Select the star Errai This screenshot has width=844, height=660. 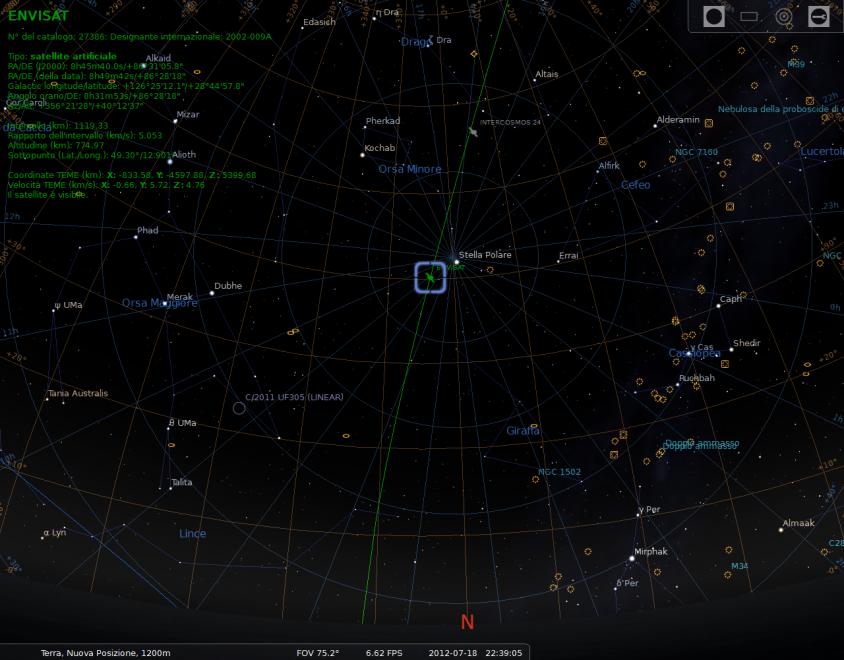[x=558, y=262]
